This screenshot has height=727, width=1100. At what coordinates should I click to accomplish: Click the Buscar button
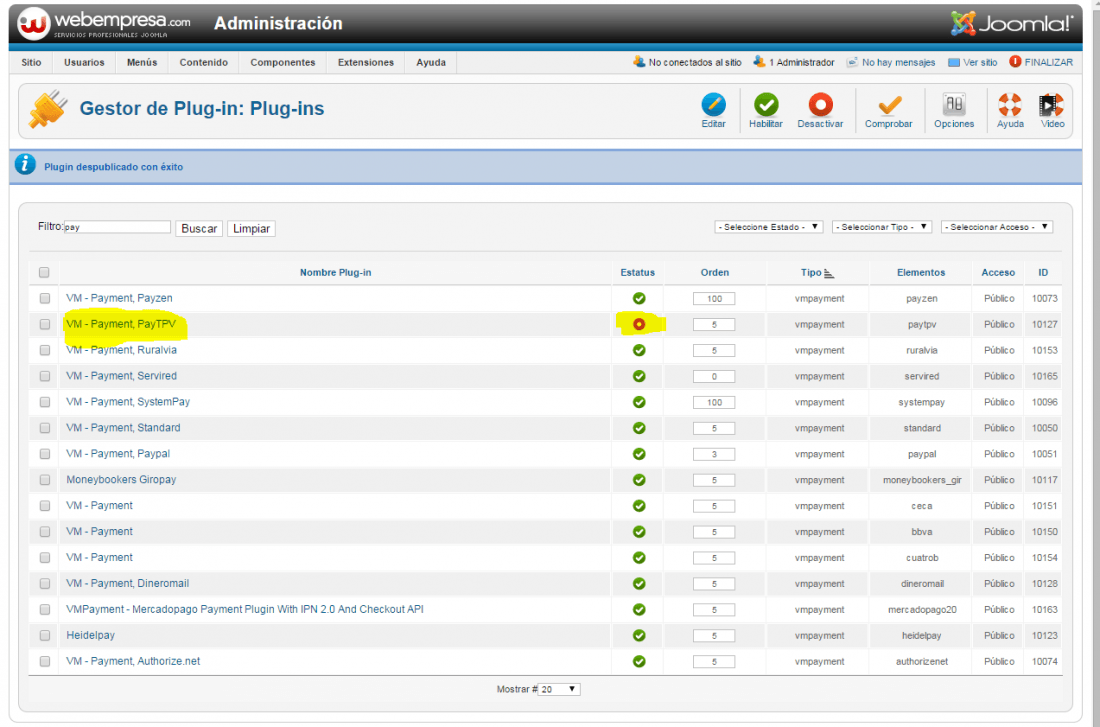[199, 229]
